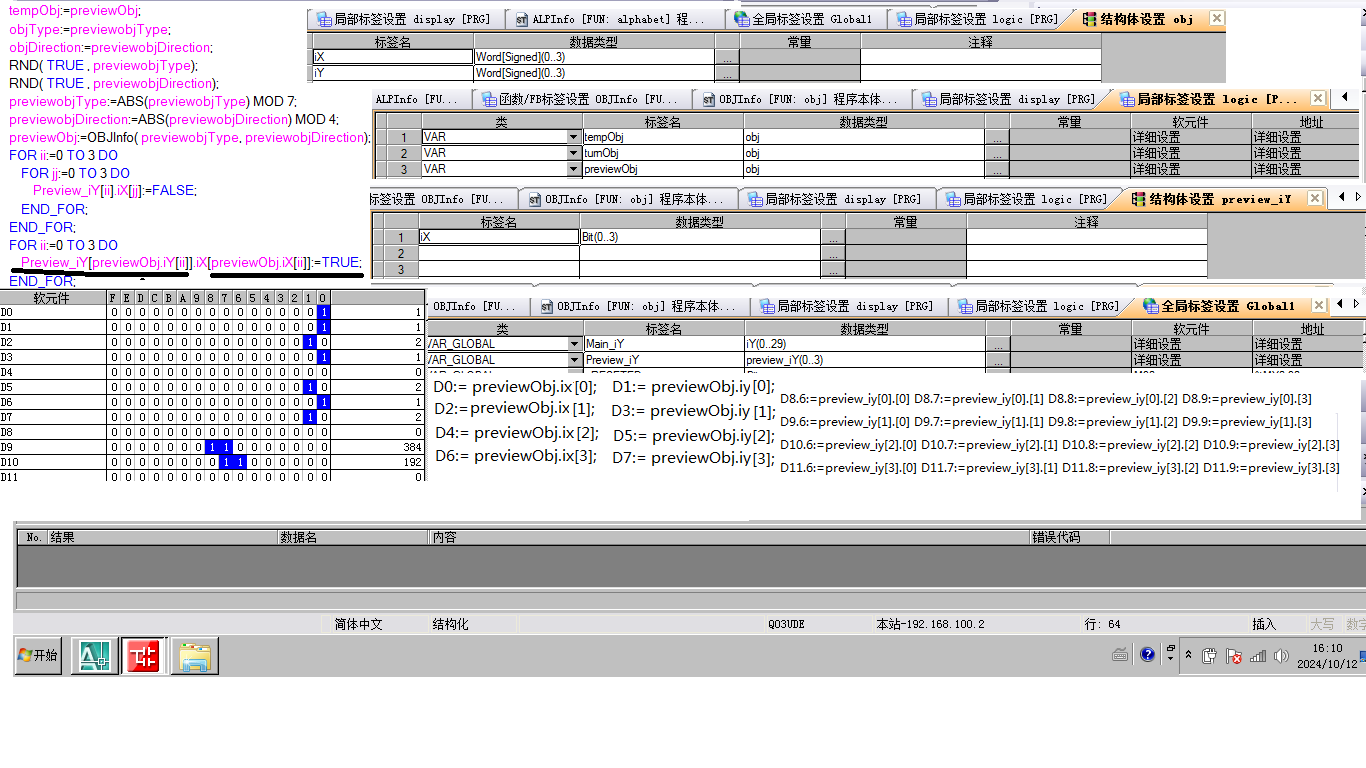Close the 结构体设置 preview_iY tab
This screenshot has height=768, width=1366.
pyautogui.click(x=1316, y=199)
